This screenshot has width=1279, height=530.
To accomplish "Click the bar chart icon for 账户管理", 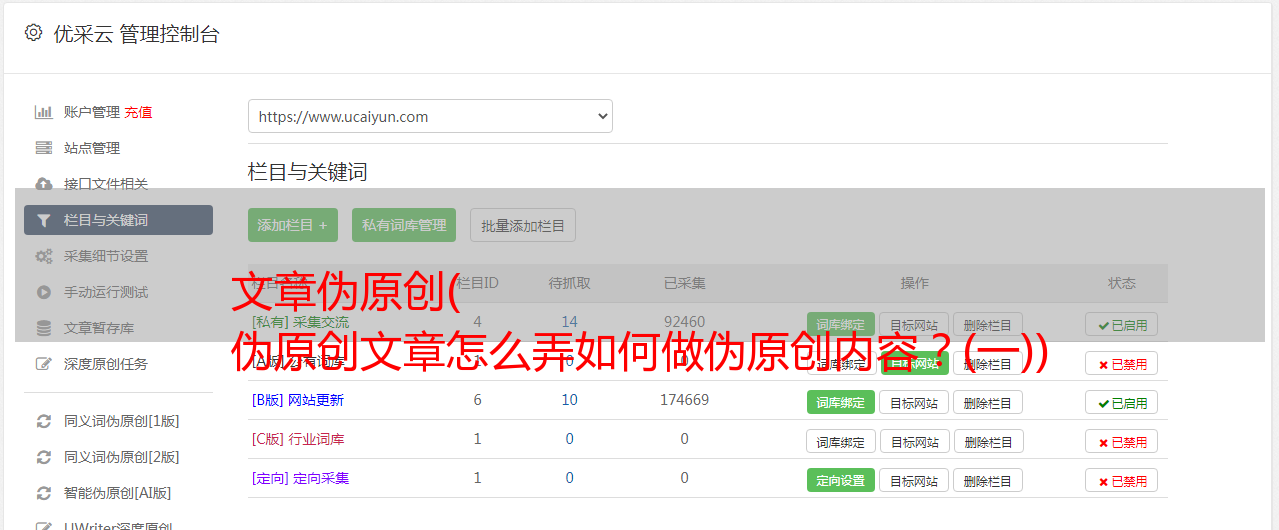I will (x=44, y=112).
